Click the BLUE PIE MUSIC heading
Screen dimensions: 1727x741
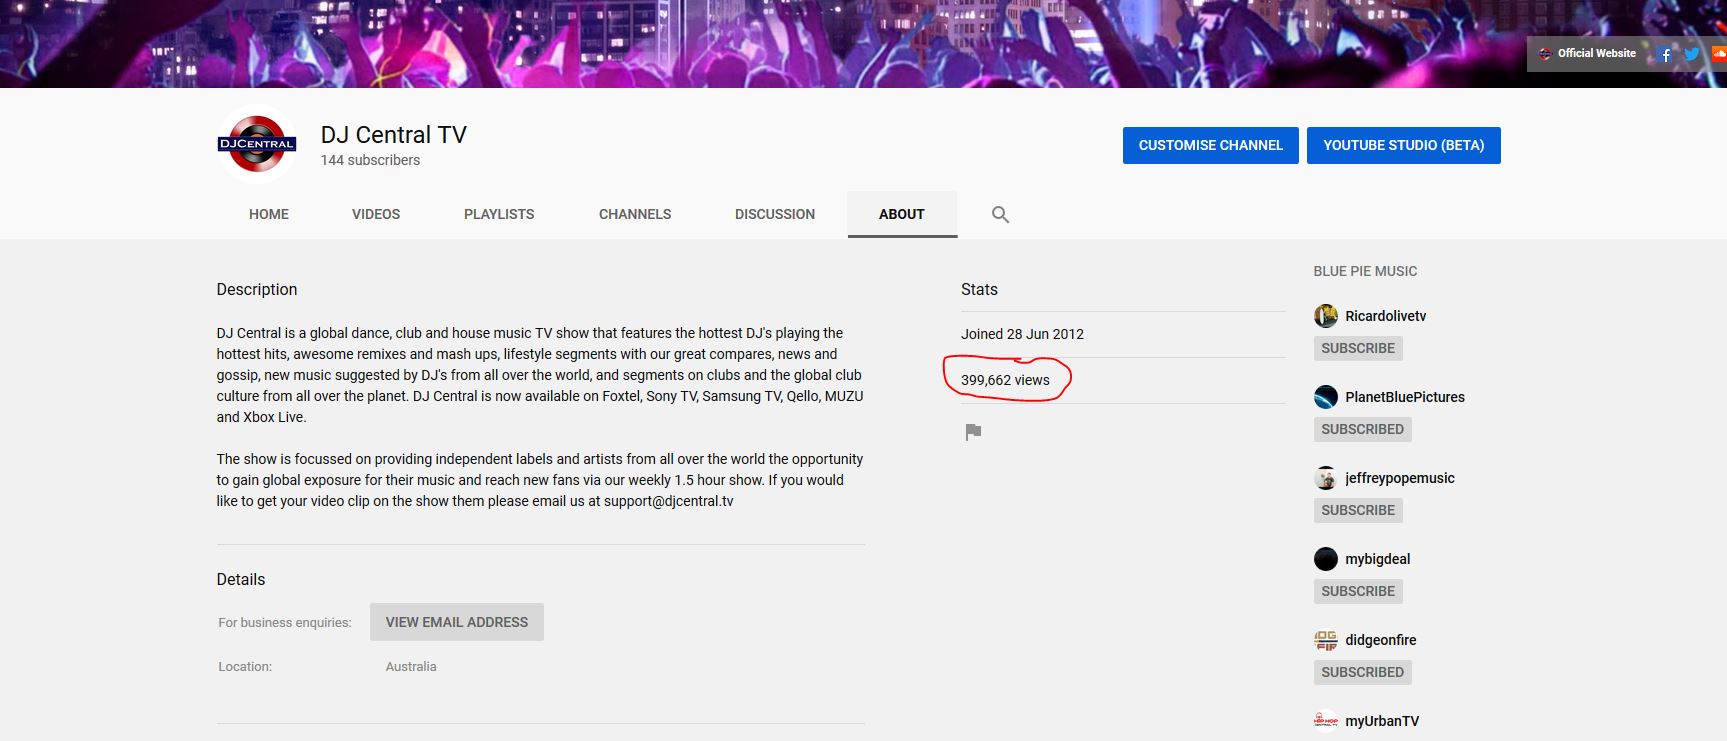tap(1365, 271)
